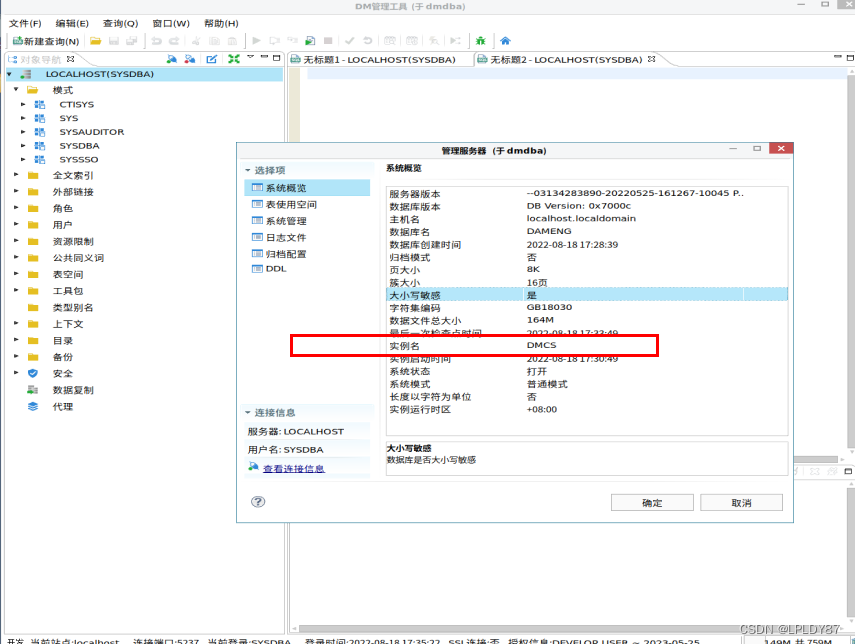
Task: Click the stop square toolbar icon
Action: coord(328,41)
